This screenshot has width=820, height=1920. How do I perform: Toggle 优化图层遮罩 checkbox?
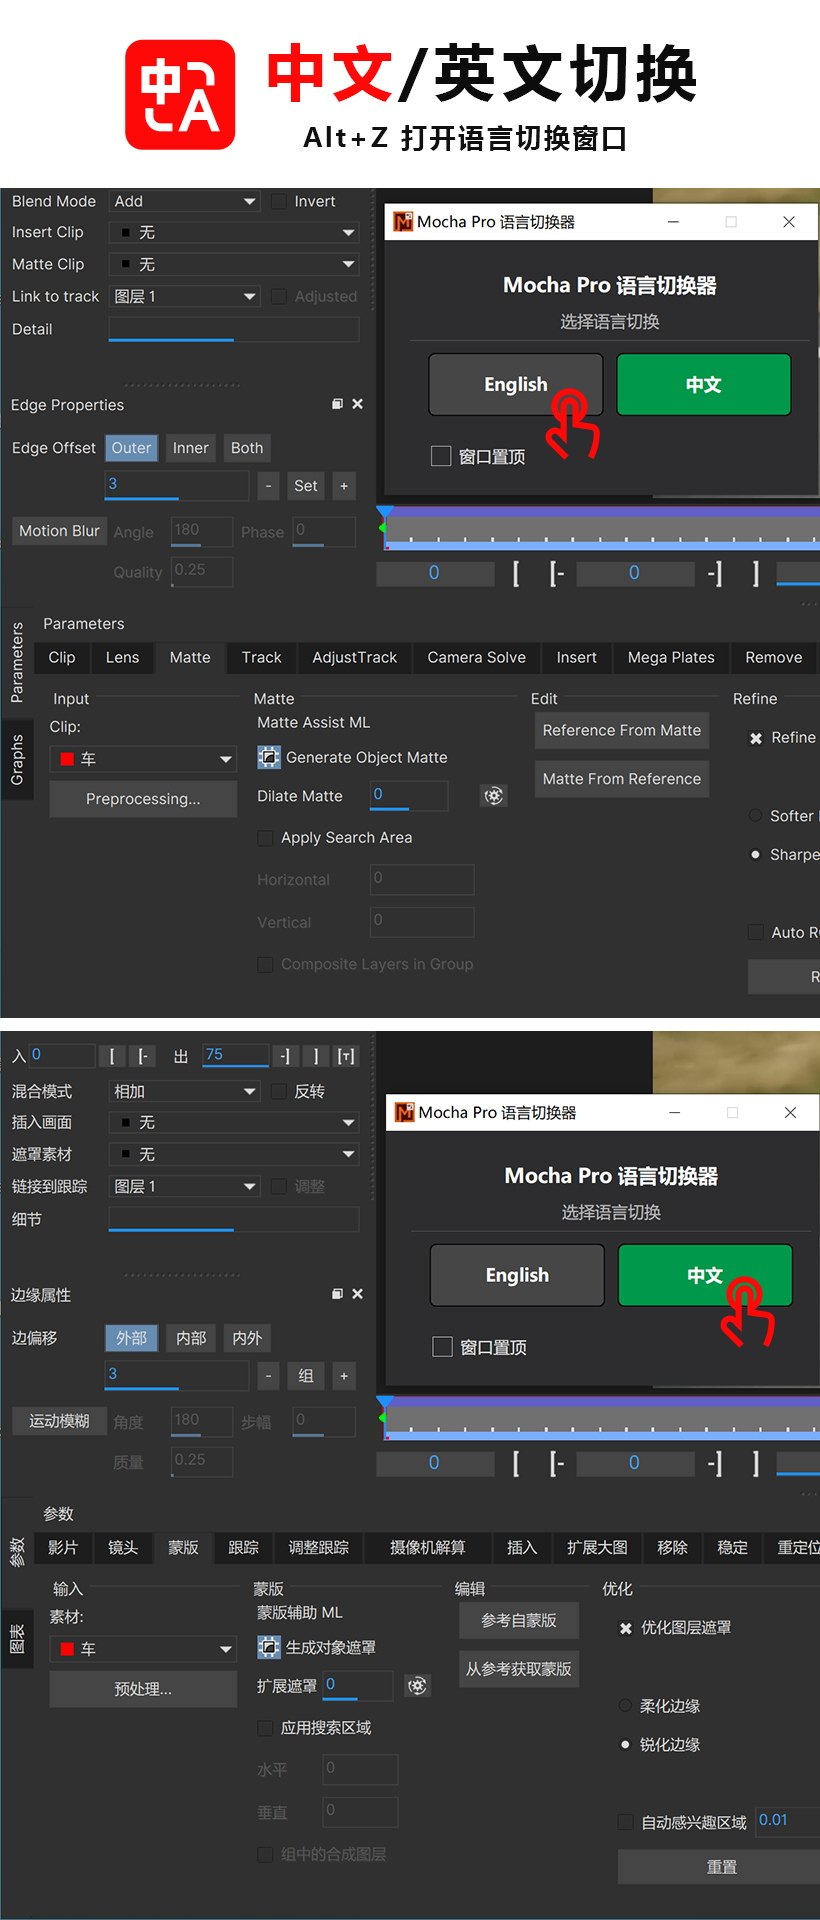pos(625,1628)
